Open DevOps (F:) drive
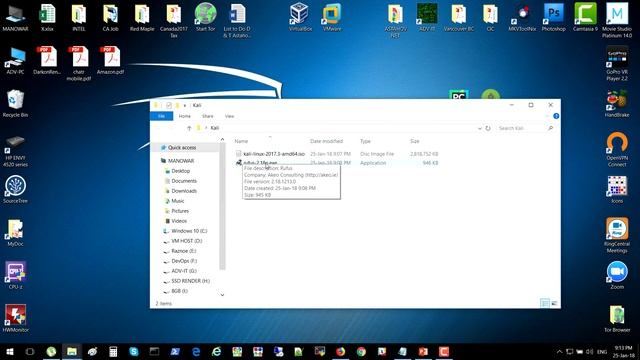Image resolution: width=640 pixels, height=360 pixels. pos(184,261)
